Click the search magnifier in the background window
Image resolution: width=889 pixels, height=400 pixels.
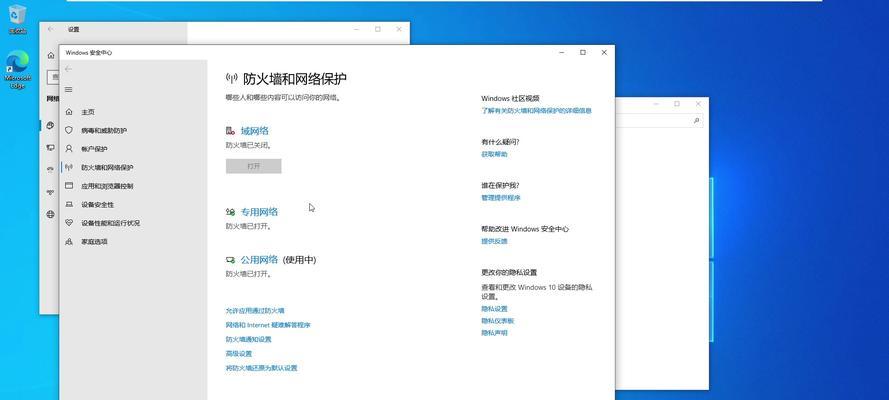pyautogui.click(x=697, y=121)
